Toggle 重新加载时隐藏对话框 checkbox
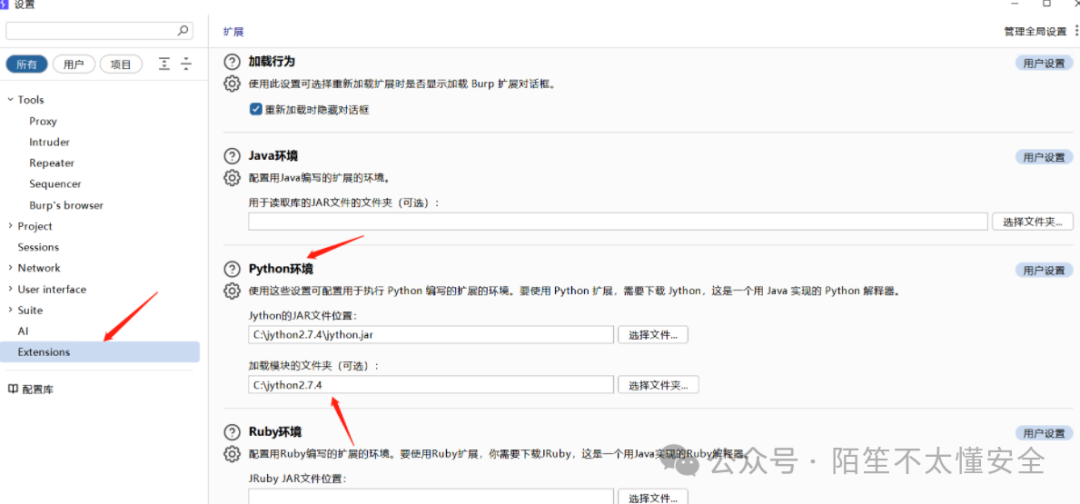Image resolution: width=1080 pixels, height=504 pixels. (256, 109)
